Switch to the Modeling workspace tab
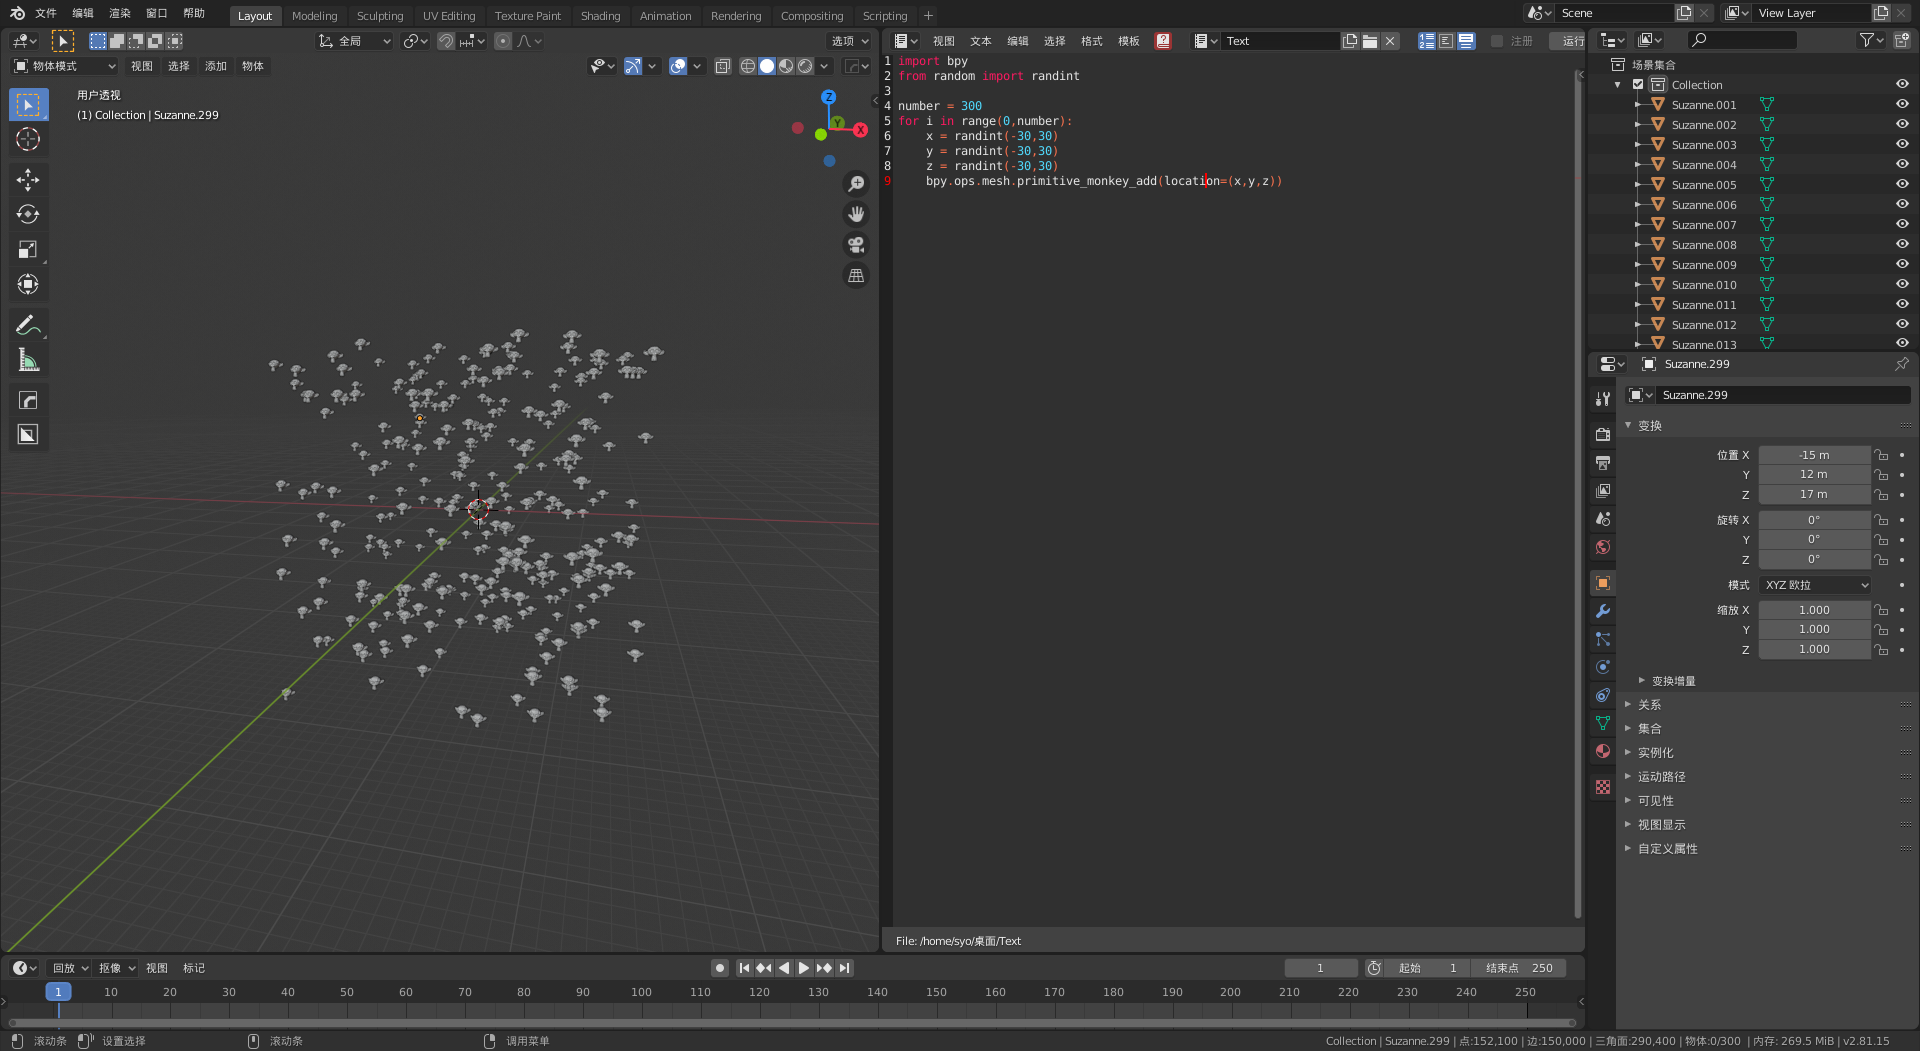The height and width of the screenshot is (1051, 1920). pos(314,16)
